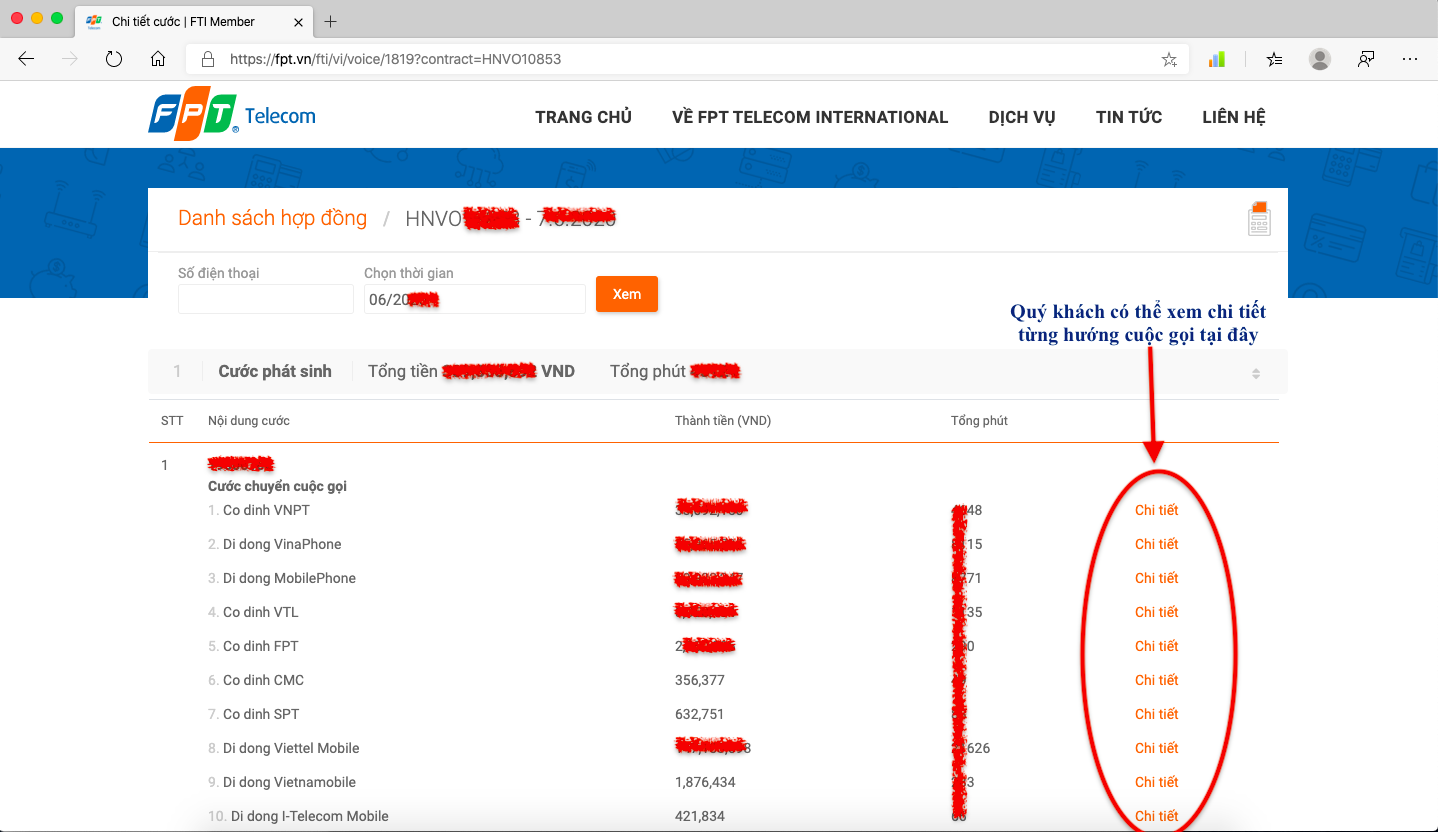Open TIN TỨC menu item
Screen dimensions: 1438x832
tap(1129, 117)
